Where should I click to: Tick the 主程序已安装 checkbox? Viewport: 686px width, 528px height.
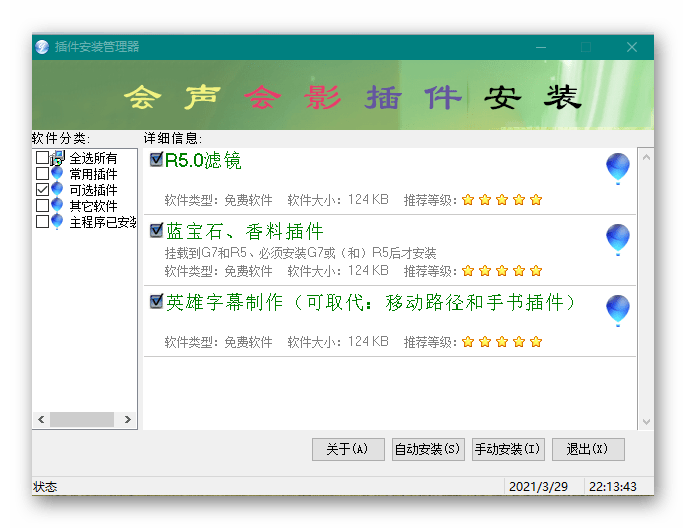(x=42, y=222)
